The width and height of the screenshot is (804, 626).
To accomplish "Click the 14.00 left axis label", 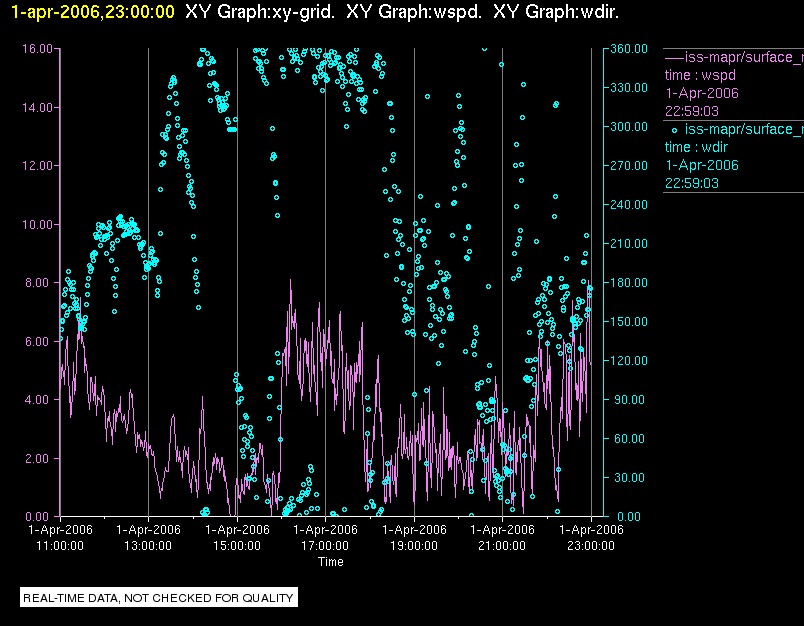I will (x=37, y=108).
